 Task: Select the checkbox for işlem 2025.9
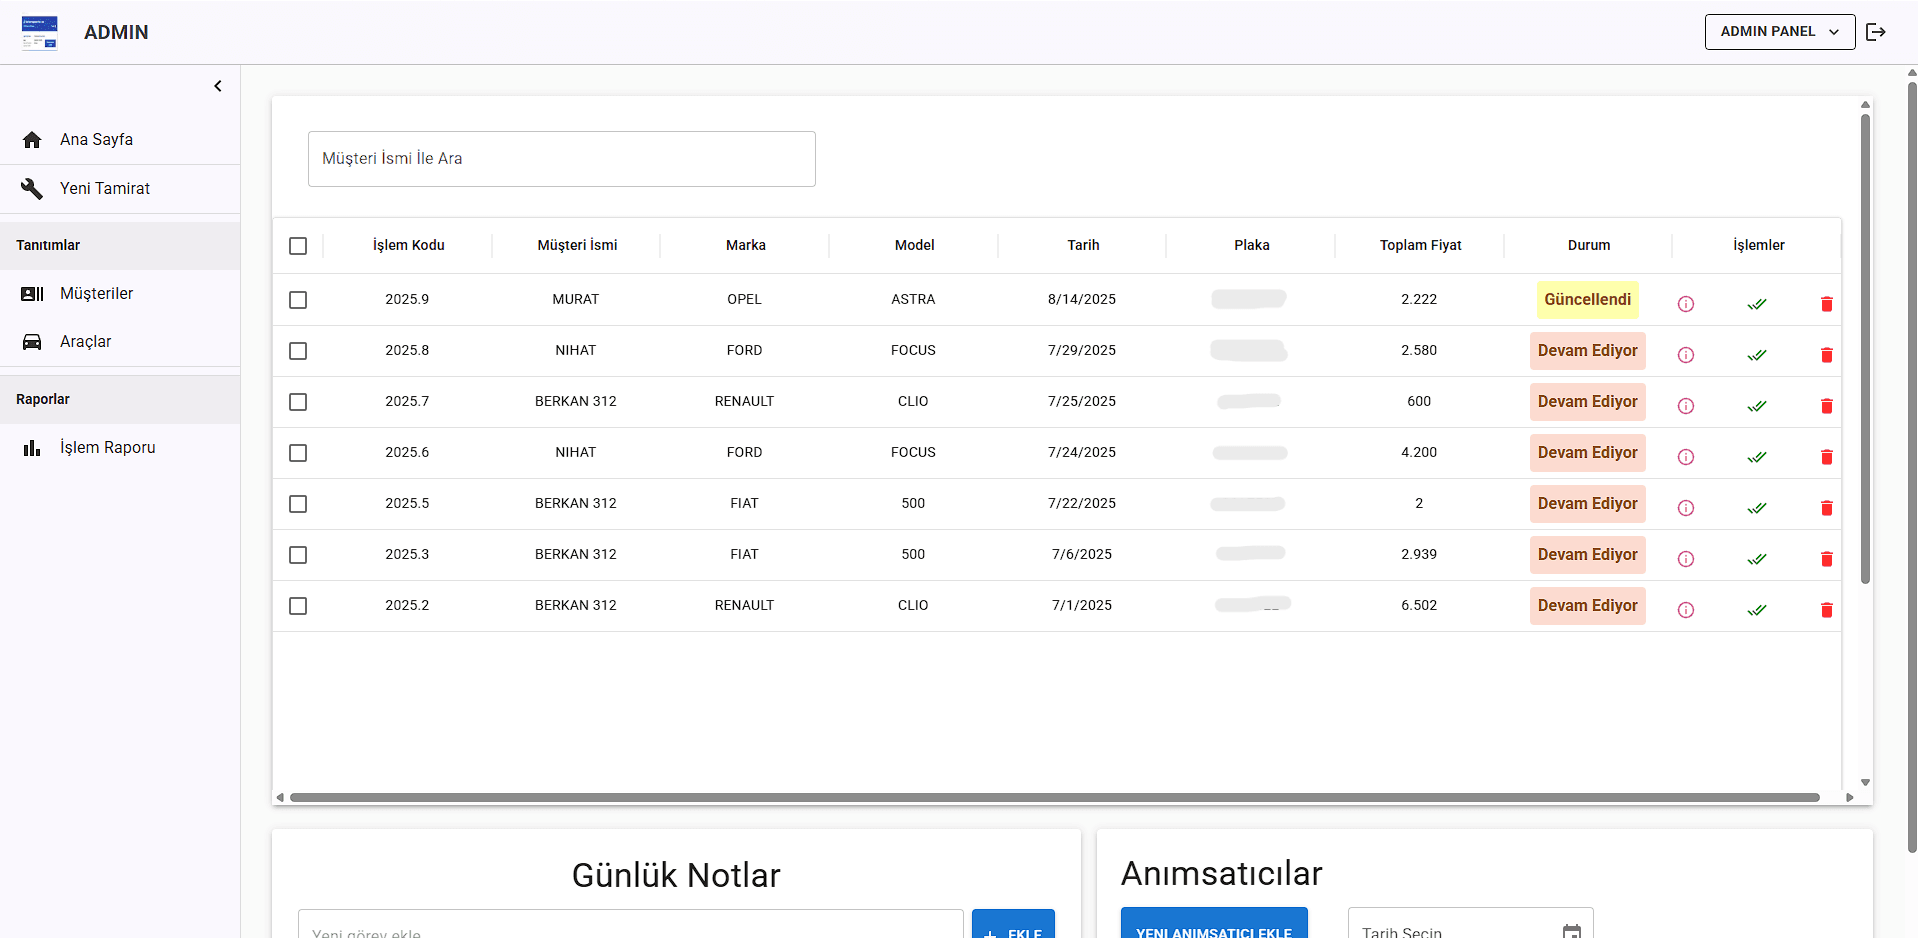tap(298, 299)
